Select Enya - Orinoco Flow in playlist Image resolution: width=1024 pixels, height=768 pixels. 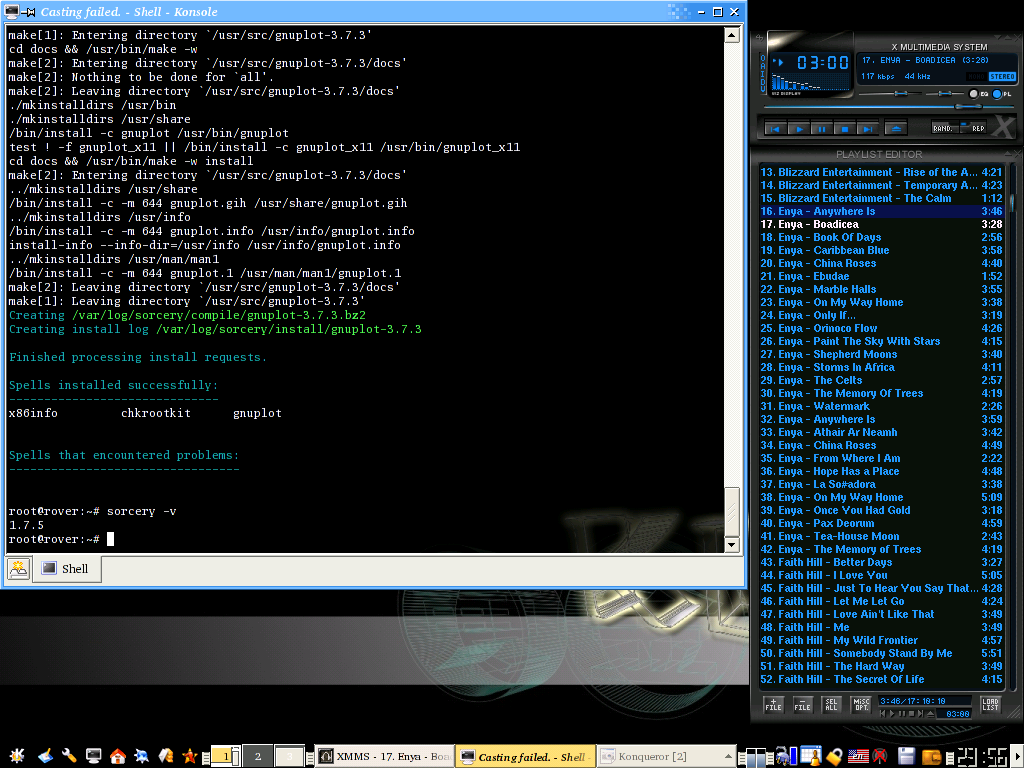(x=845, y=328)
